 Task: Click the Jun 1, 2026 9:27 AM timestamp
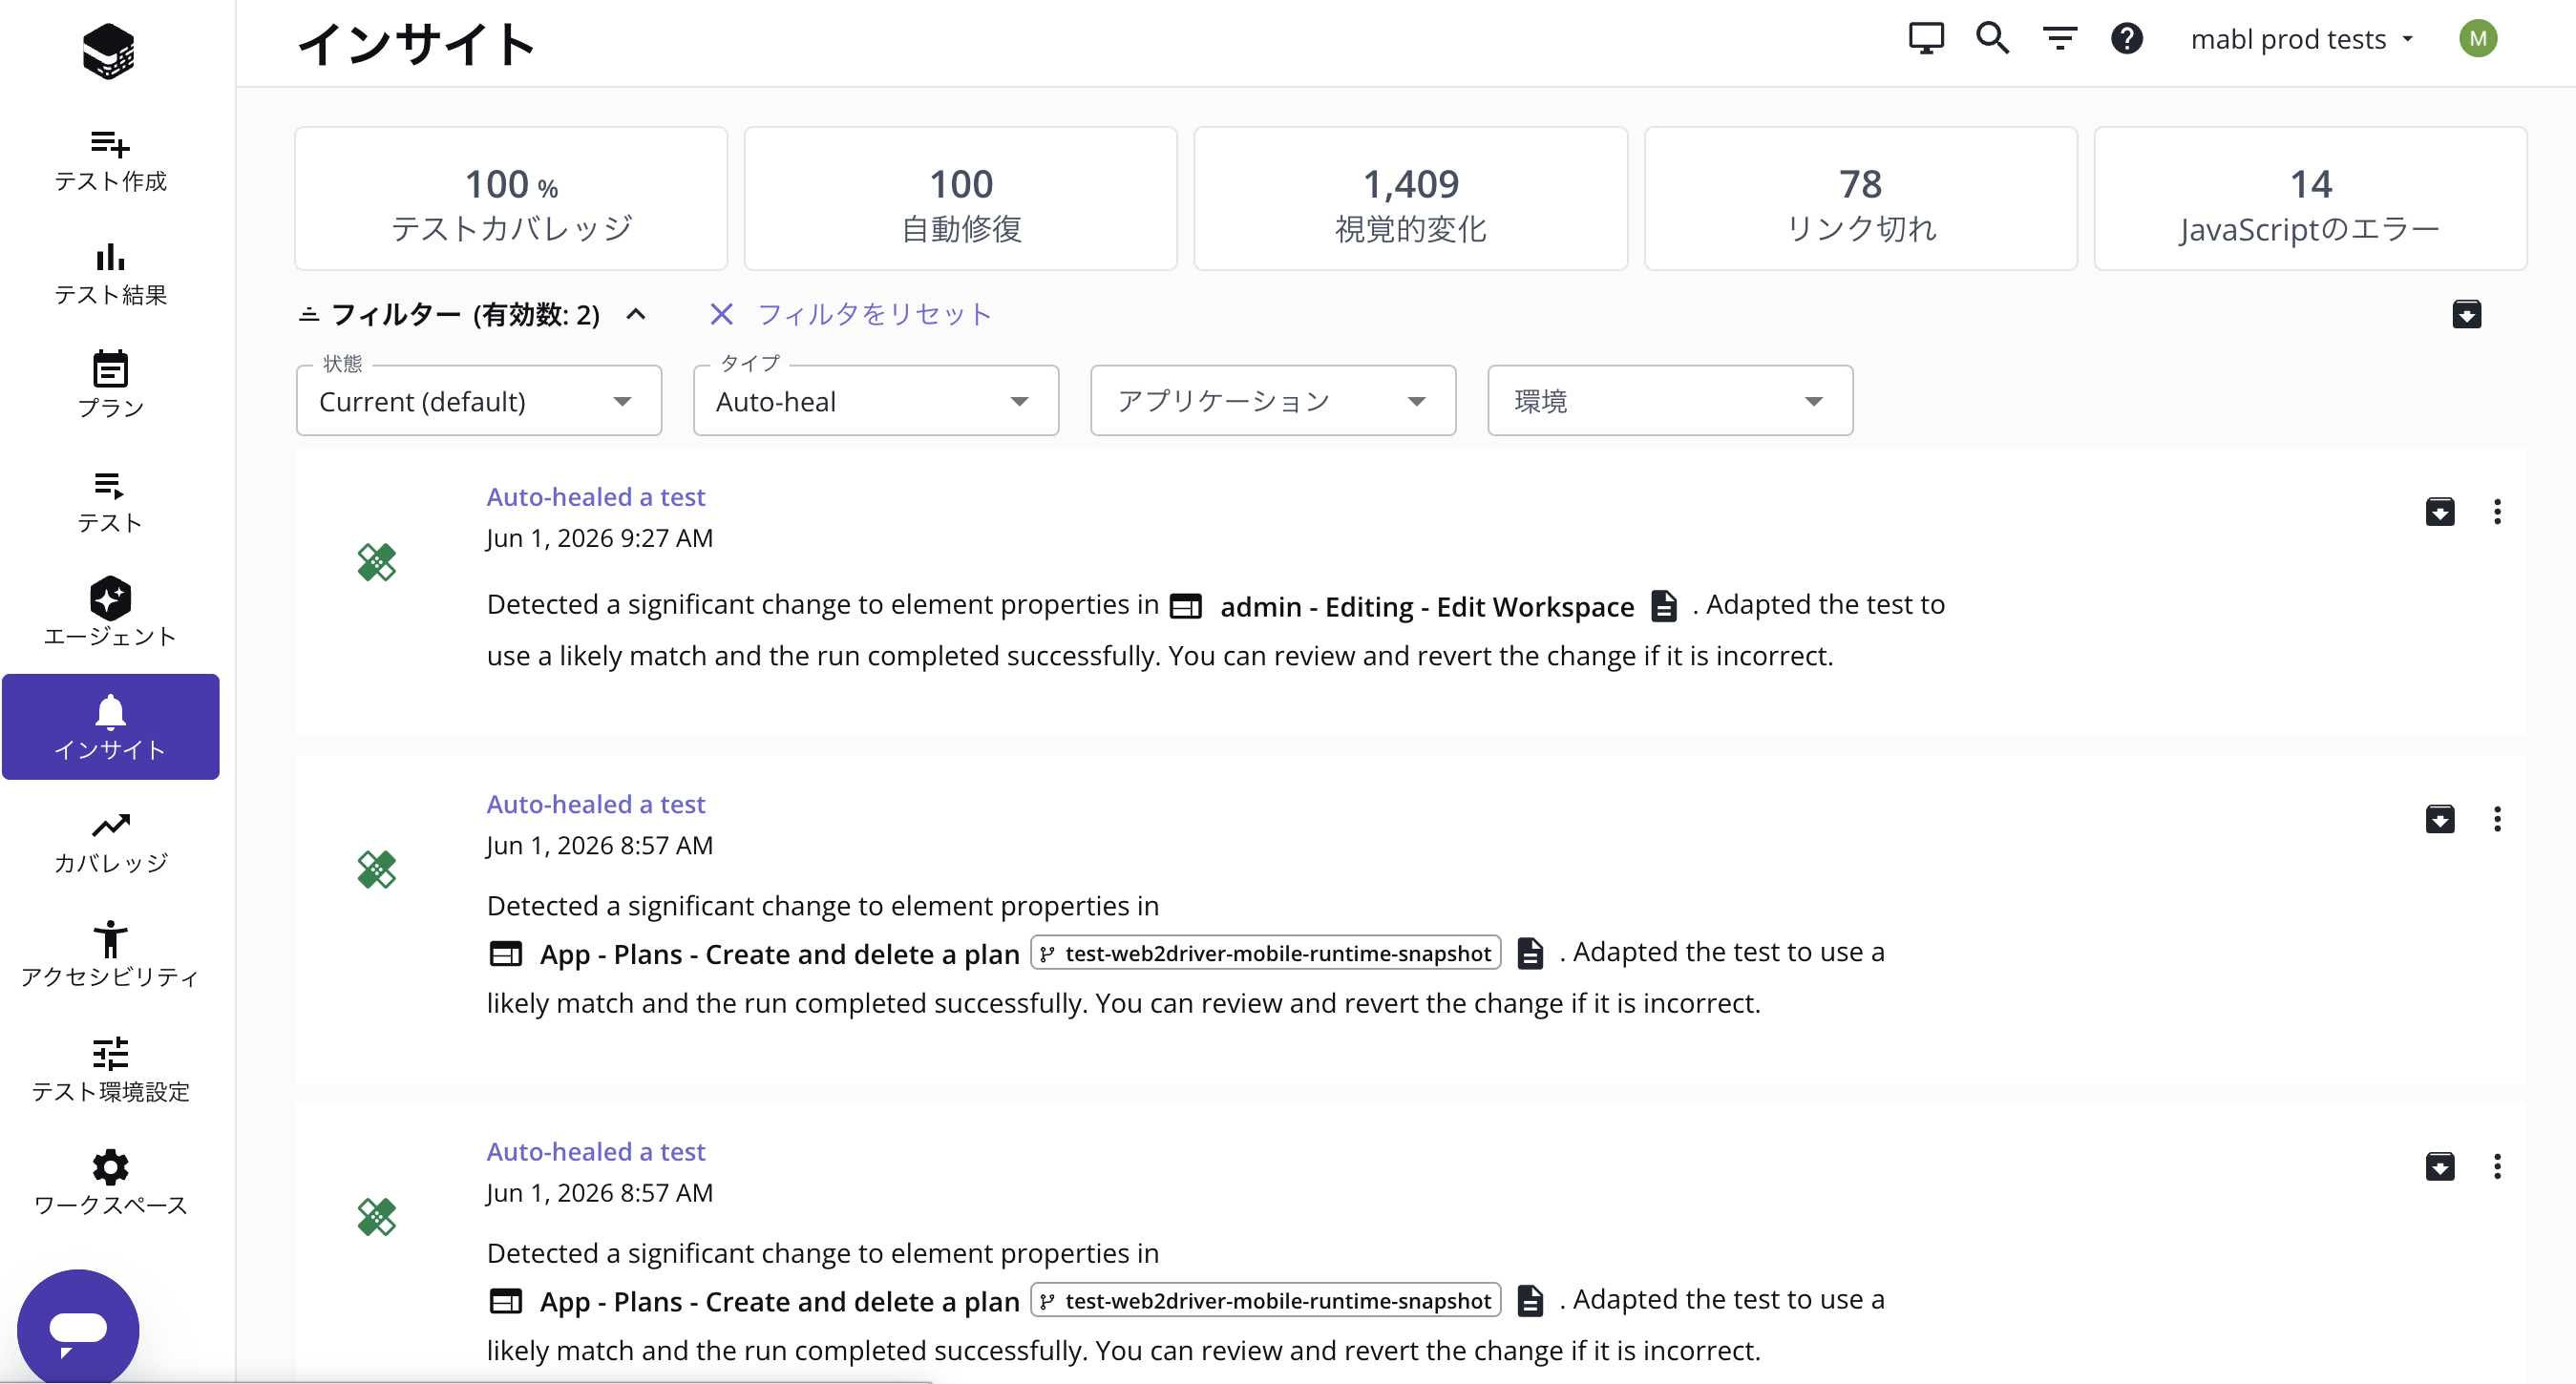599,538
